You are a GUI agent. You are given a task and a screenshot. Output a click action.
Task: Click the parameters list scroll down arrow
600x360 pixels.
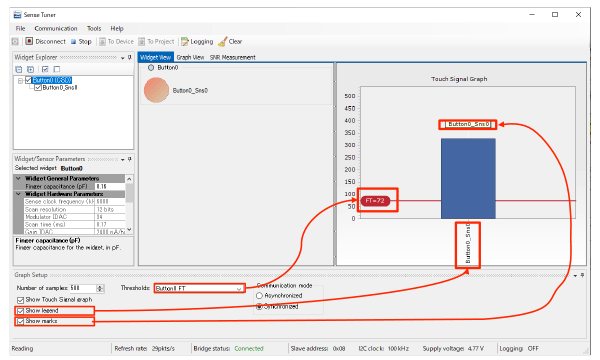coord(129,230)
